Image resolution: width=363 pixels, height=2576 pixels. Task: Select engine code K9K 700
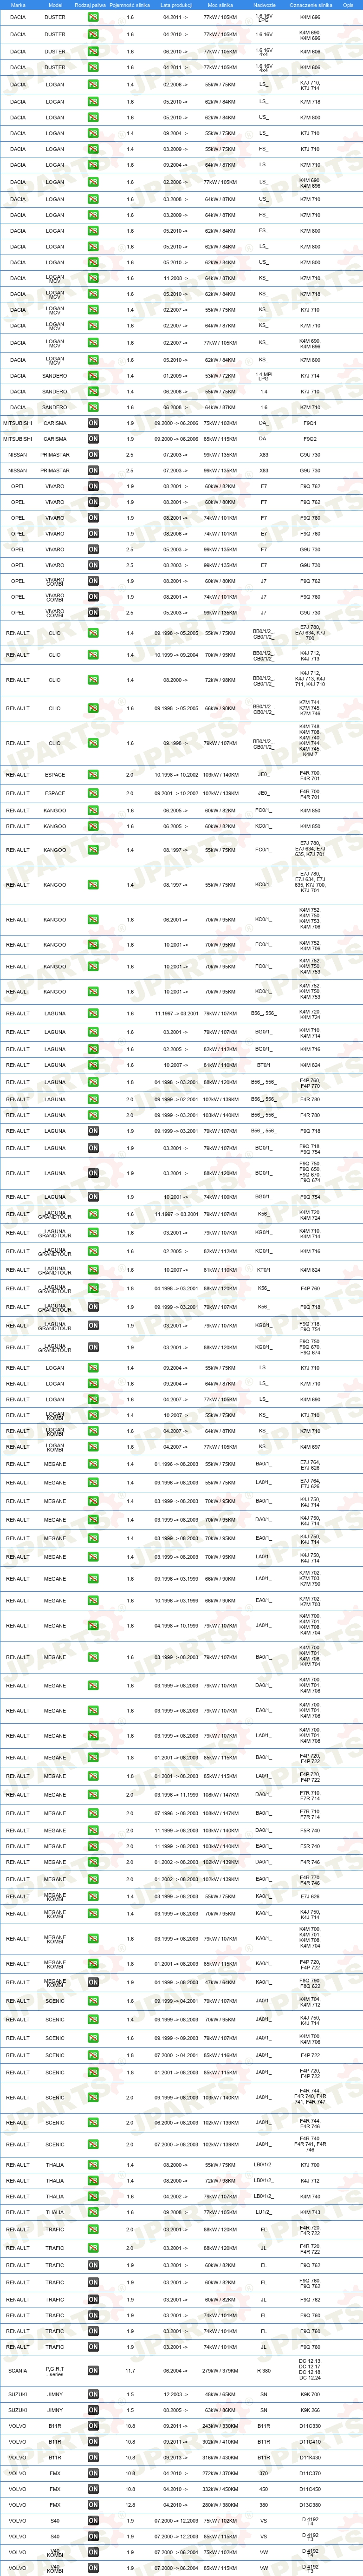coord(310,2394)
